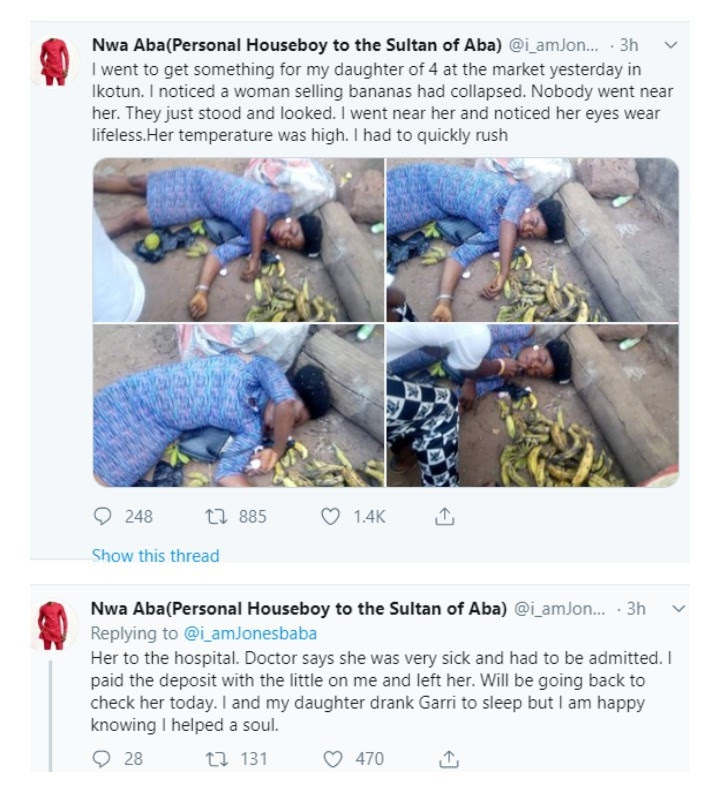Image resolution: width=720 pixels, height=791 pixels.
Task: Like the first tweet with 1.4K likes
Action: [330, 516]
